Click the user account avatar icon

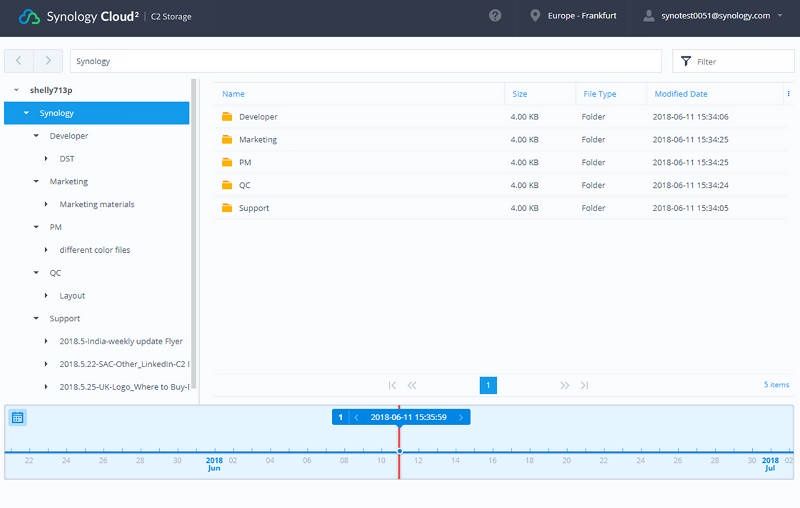pyautogui.click(x=648, y=16)
